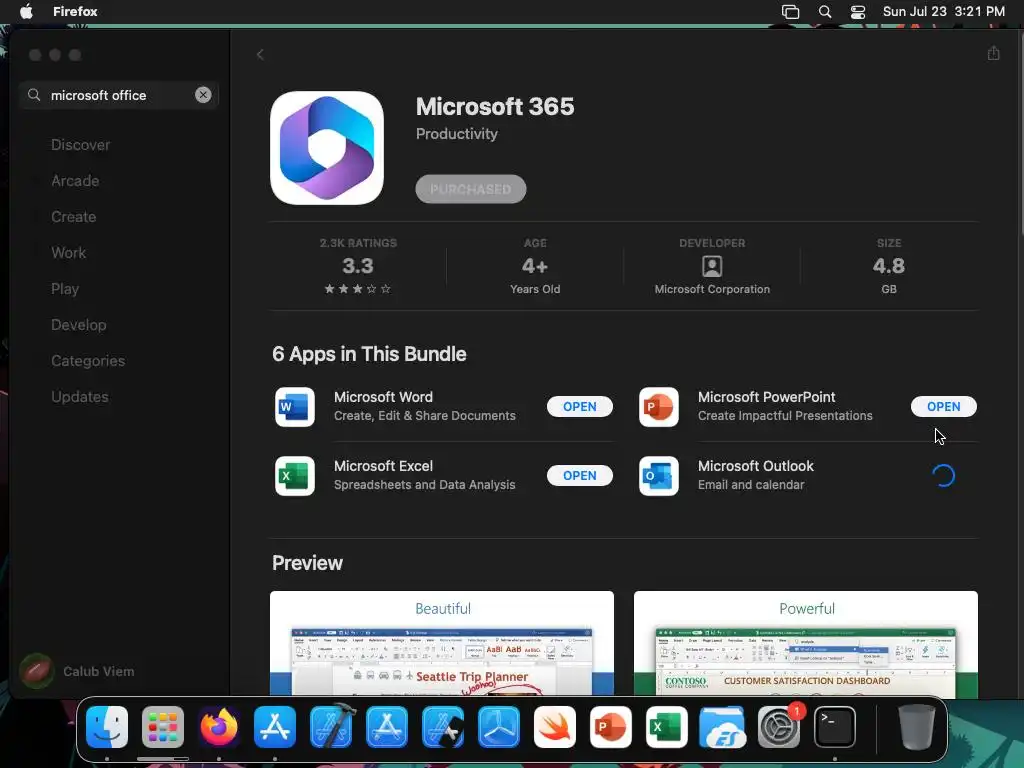
Task: Select Discover in the sidebar
Action: [80, 145]
